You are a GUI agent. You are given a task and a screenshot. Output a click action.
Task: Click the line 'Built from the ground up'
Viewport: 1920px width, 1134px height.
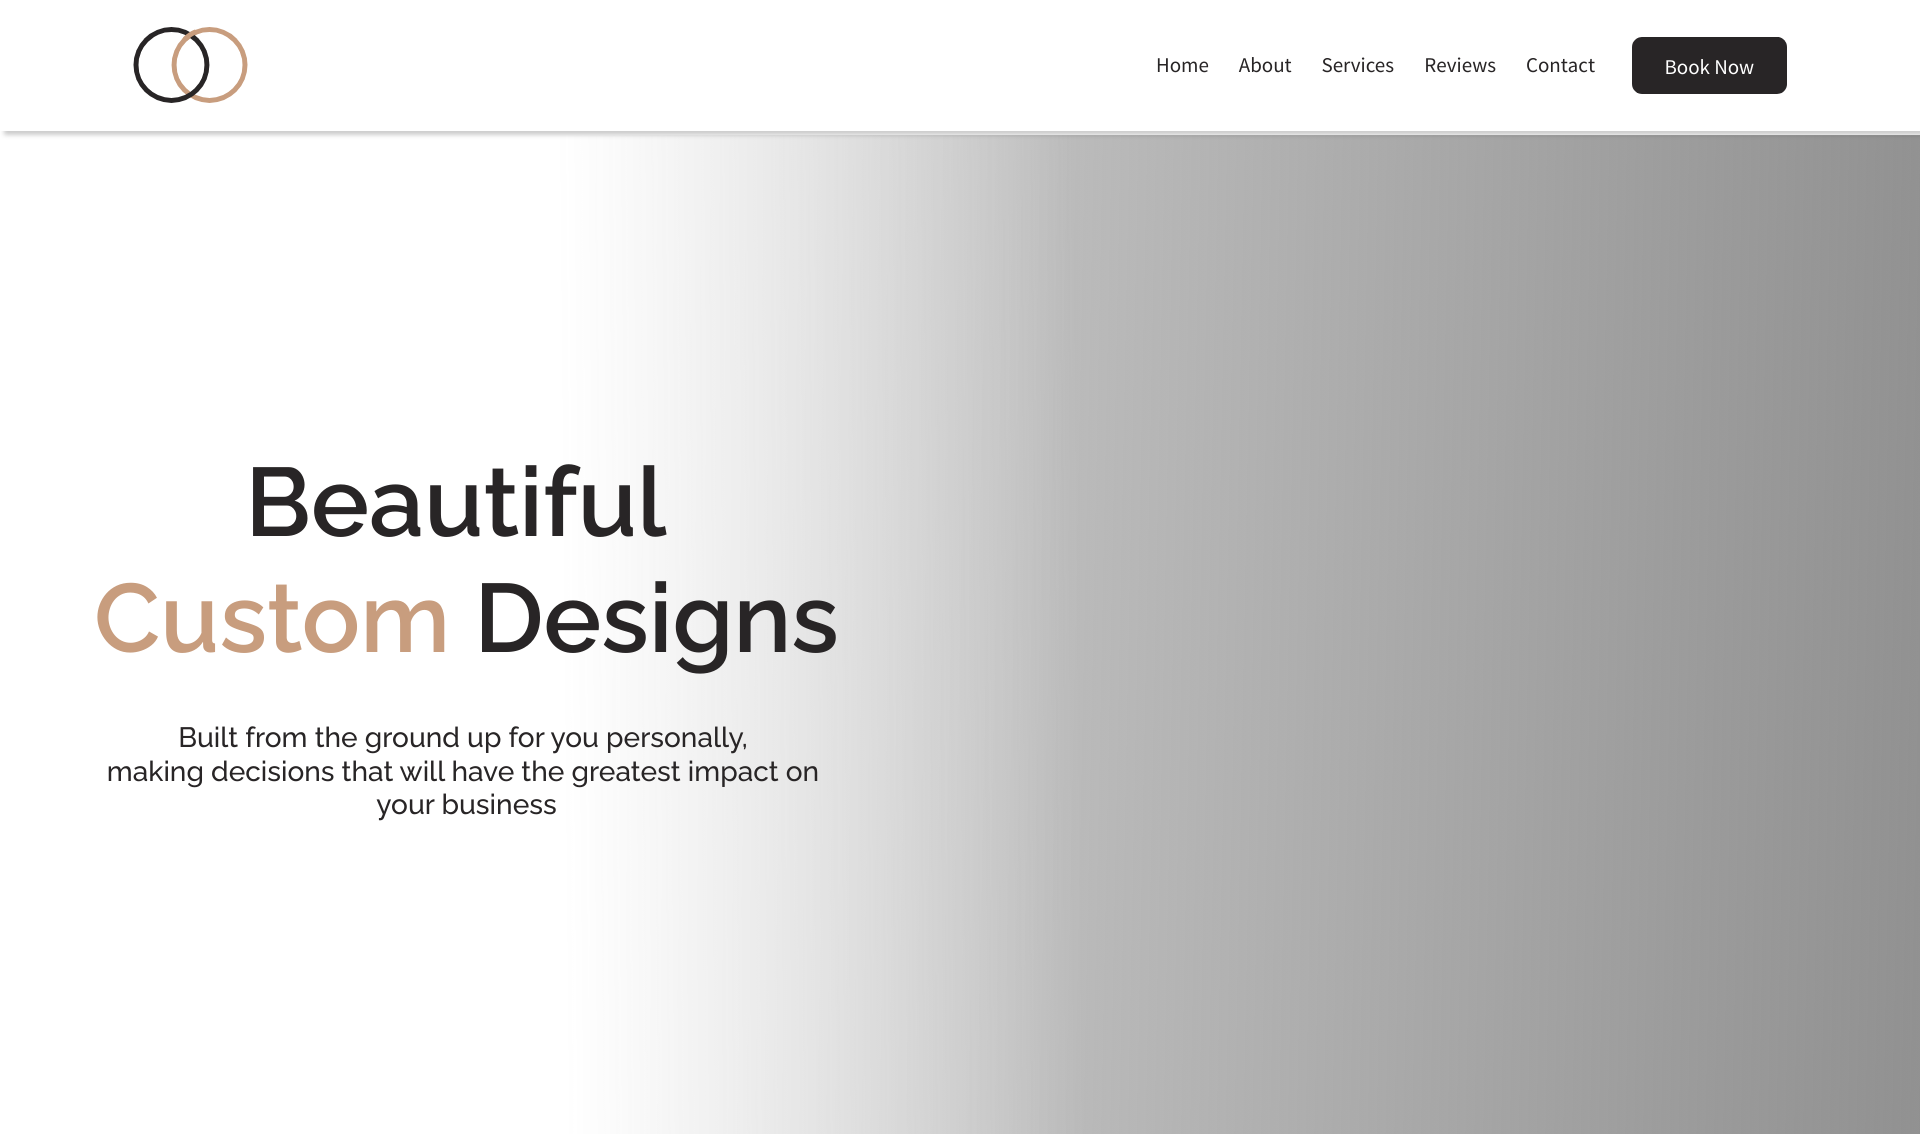tap(462, 738)
